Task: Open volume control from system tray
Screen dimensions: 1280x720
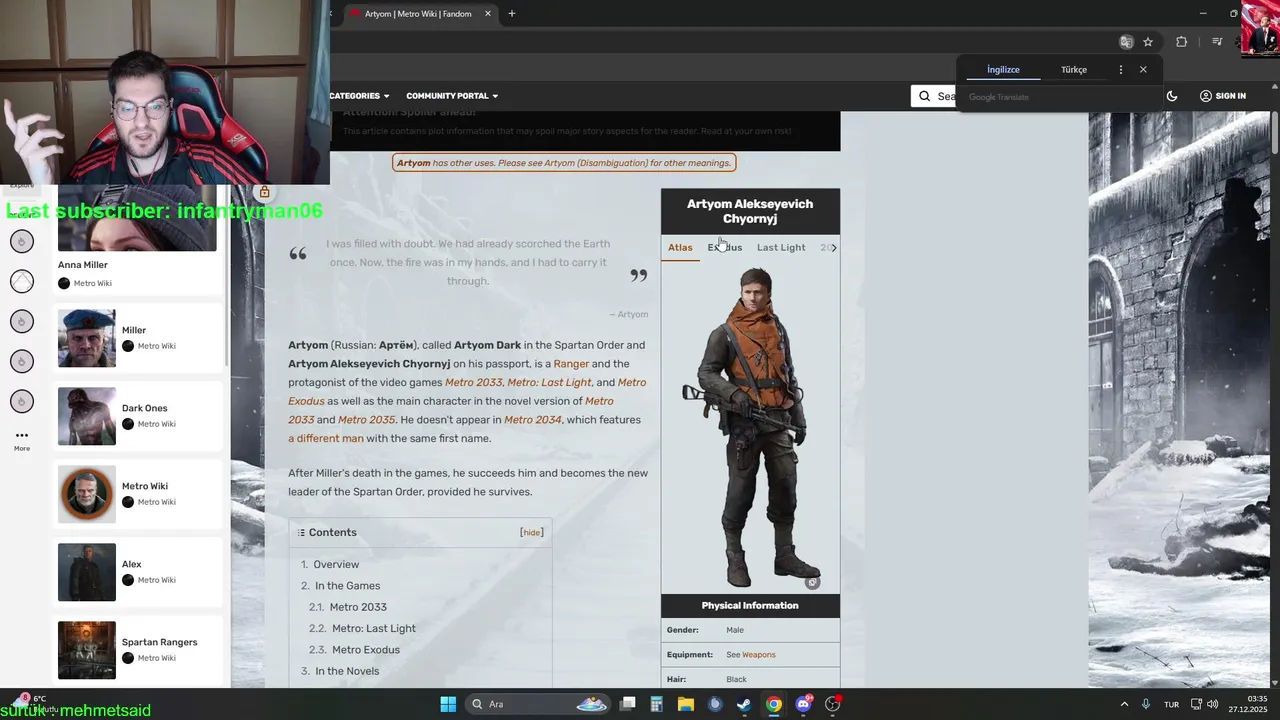Action: (1213, 704)
